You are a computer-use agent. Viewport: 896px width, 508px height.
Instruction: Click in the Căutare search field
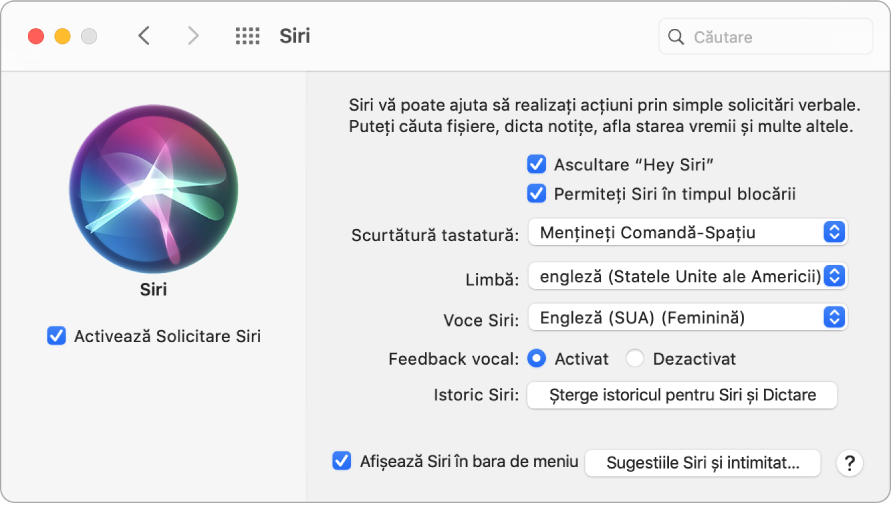[x=766, y=37]
